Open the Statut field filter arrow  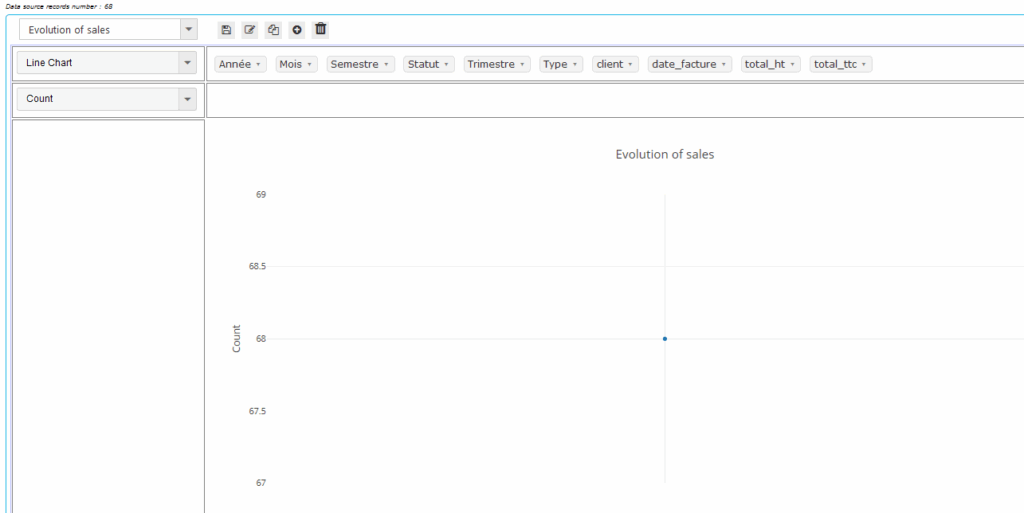(446, 65)
